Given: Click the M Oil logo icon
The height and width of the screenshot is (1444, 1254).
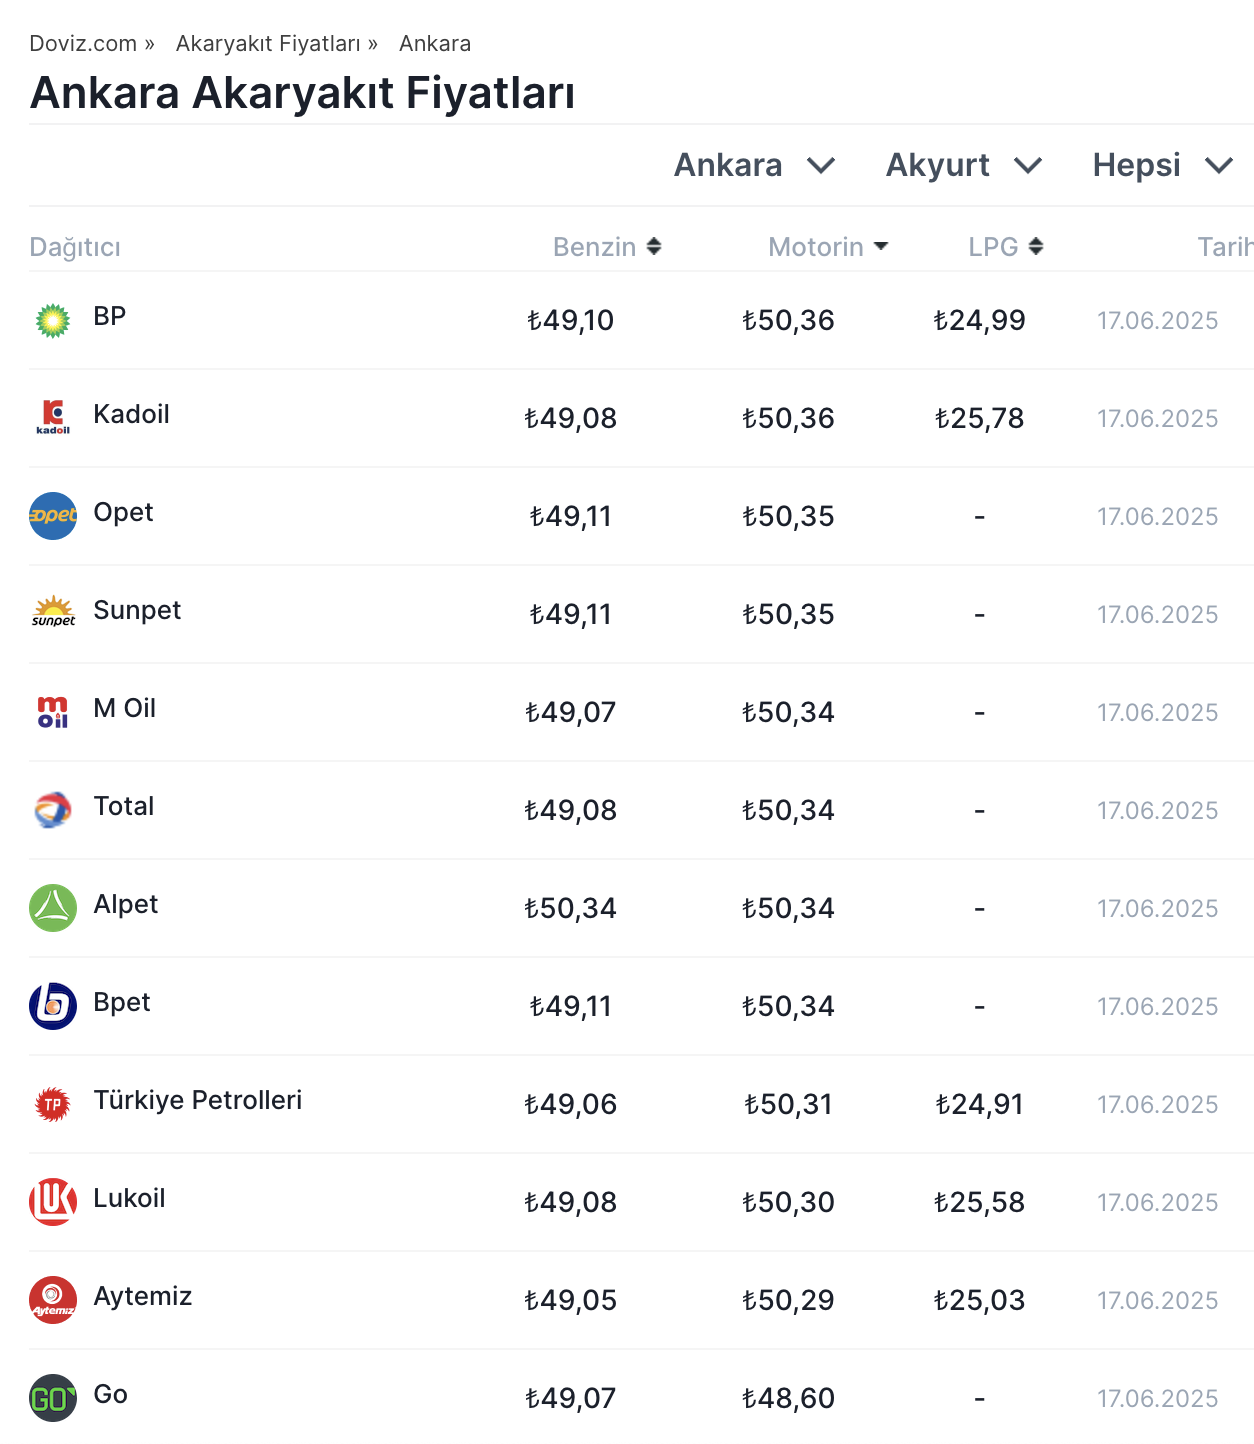Looking at the screenshot, I should click(x=53, y=712).
